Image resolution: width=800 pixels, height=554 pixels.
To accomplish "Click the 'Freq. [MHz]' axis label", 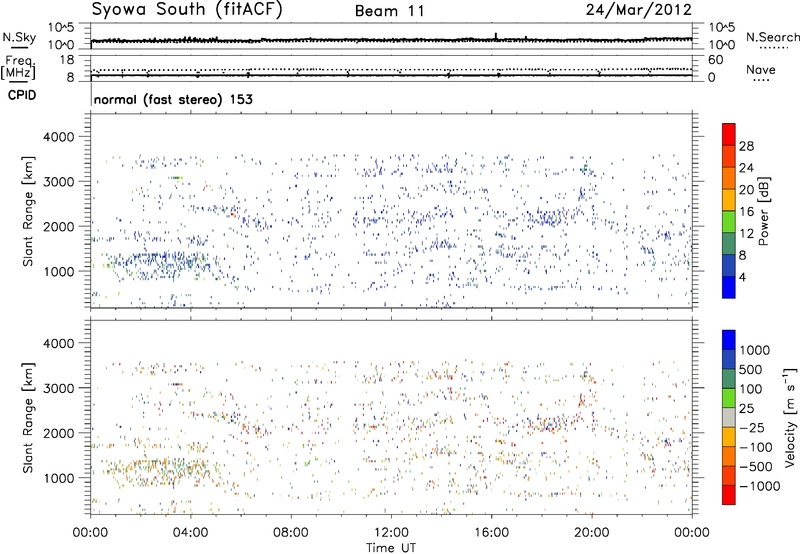I will click(x=19, y=67).
